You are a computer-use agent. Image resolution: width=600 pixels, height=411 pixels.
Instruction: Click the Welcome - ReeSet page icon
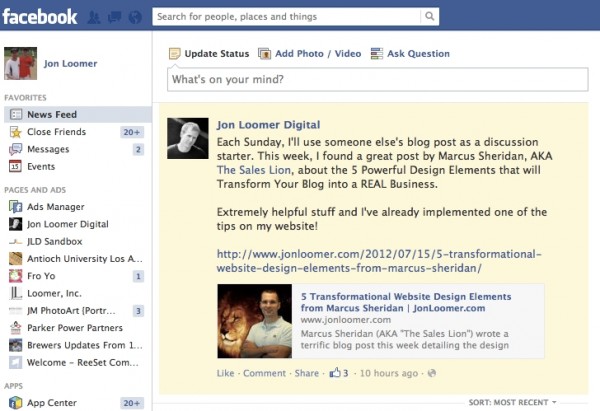(16, 362)
